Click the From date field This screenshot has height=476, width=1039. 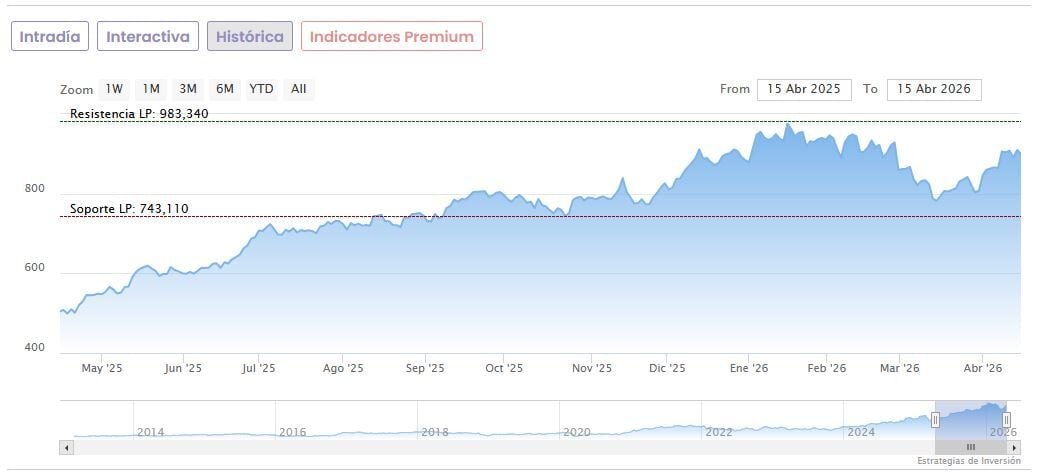(x=804, y=89)
